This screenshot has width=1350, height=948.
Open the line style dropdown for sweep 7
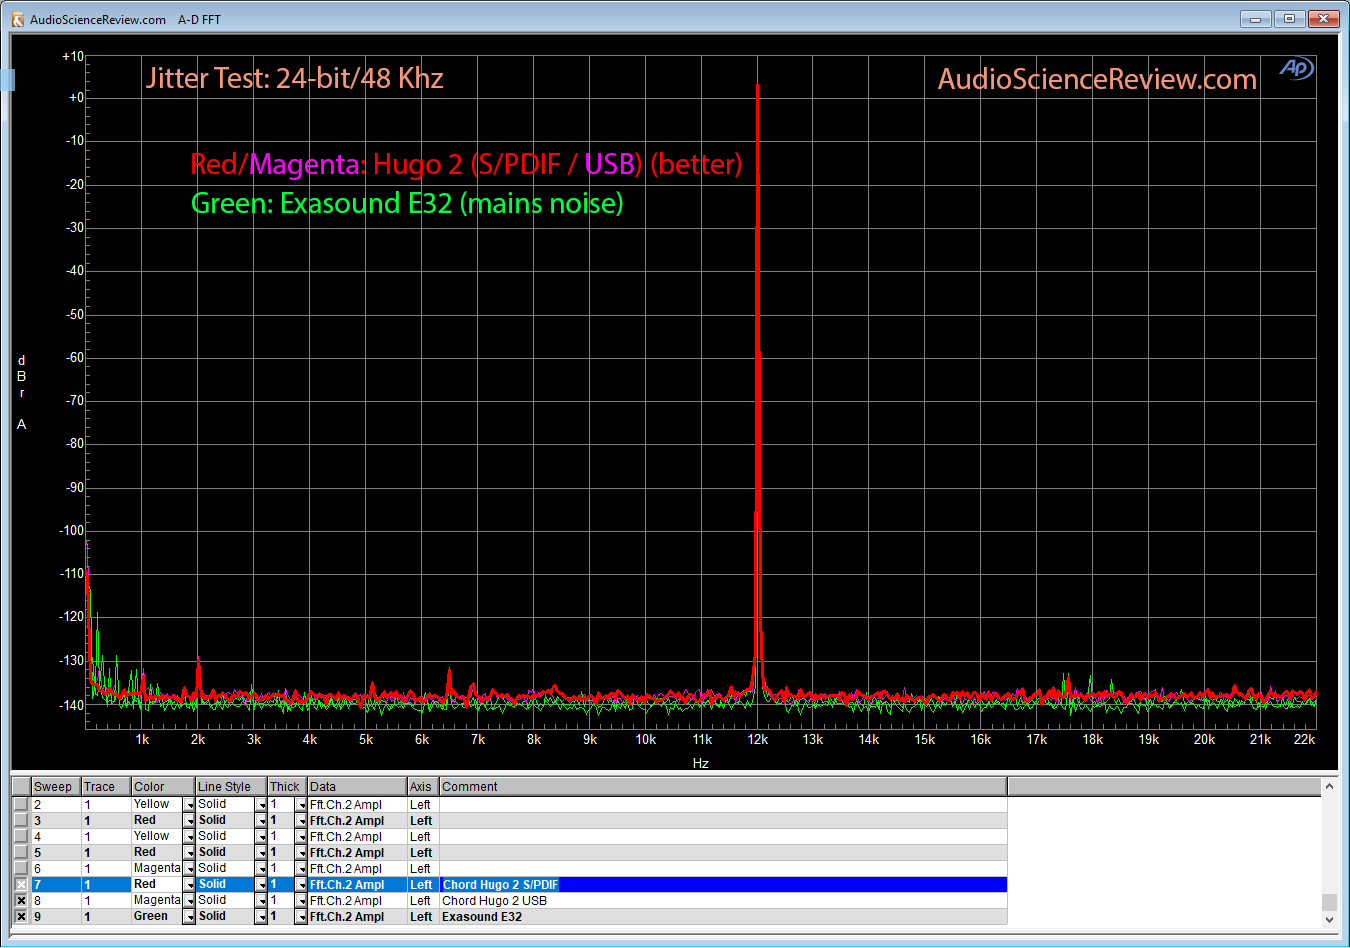click(x=261, y=885)
